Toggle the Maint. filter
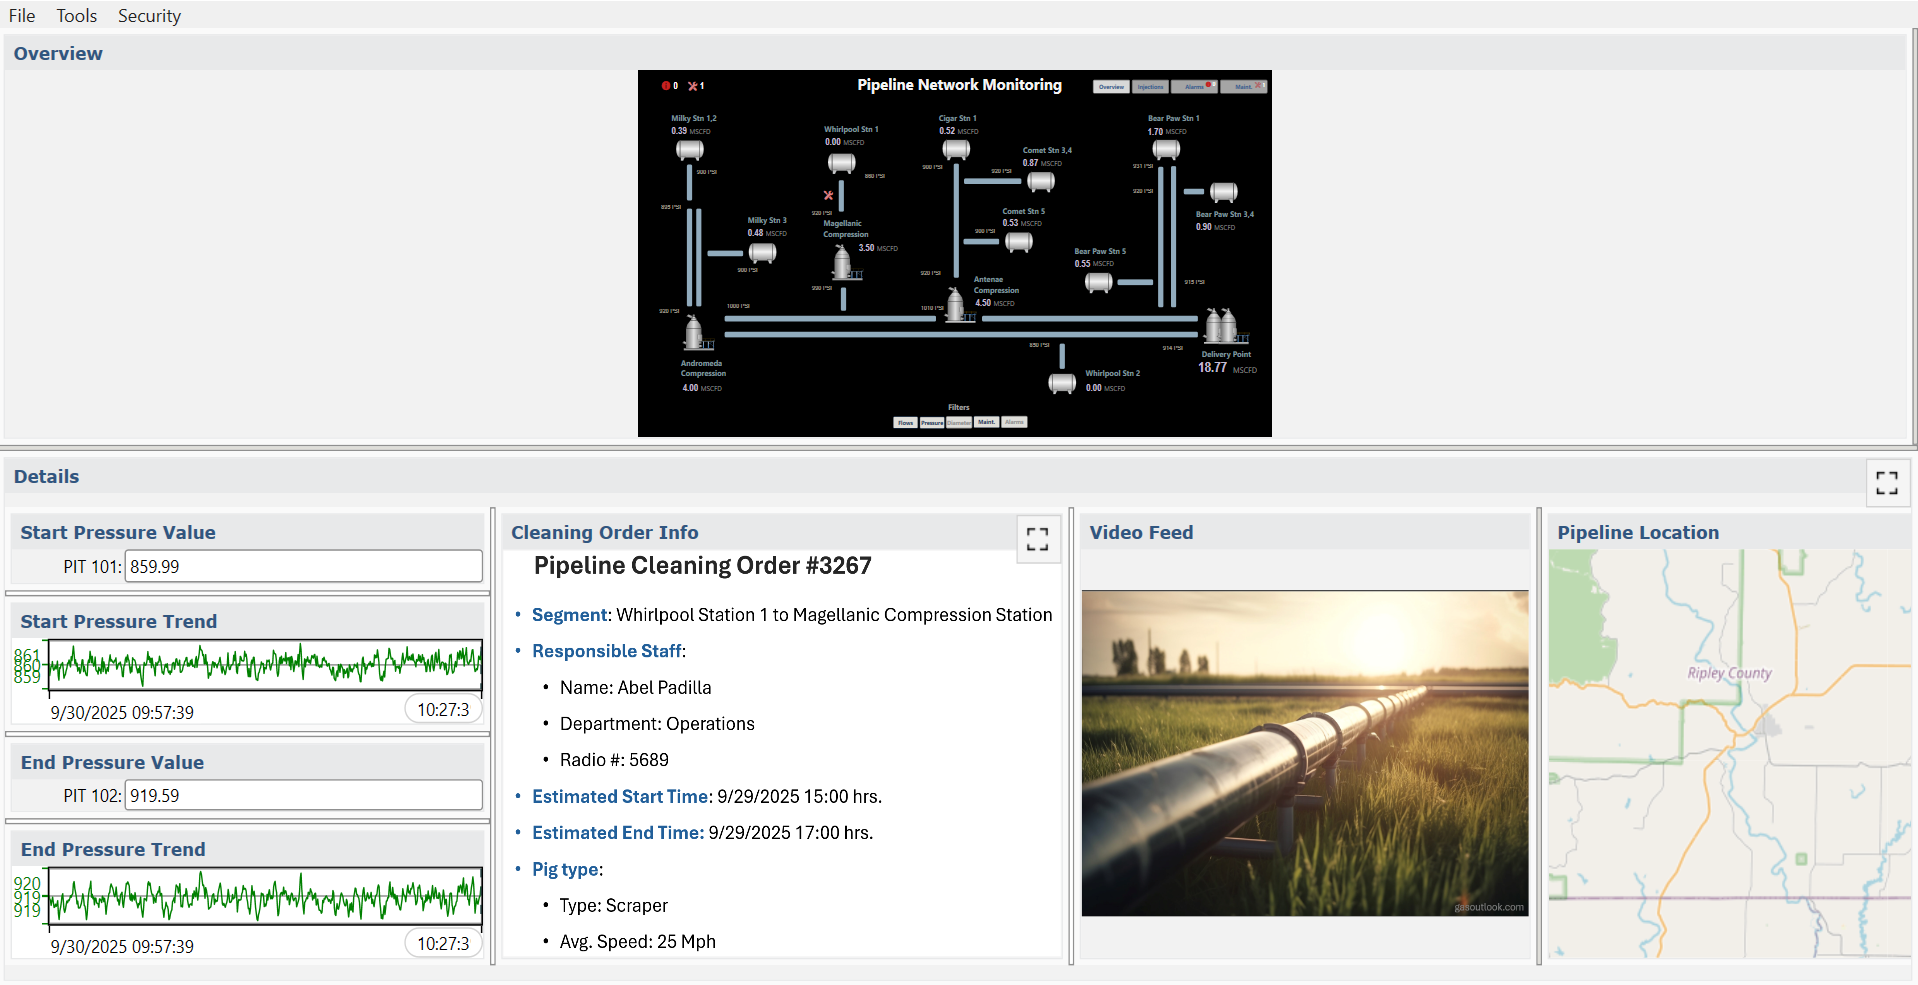Screen dimensions: 1918x985 [986, 422]
